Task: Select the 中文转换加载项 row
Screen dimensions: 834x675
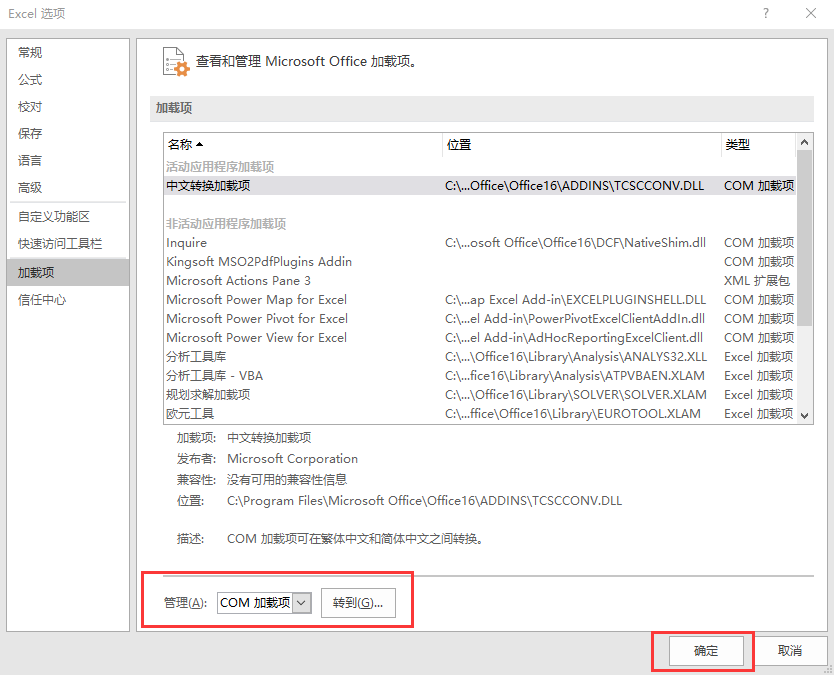Action: click(x=480, y=186)
